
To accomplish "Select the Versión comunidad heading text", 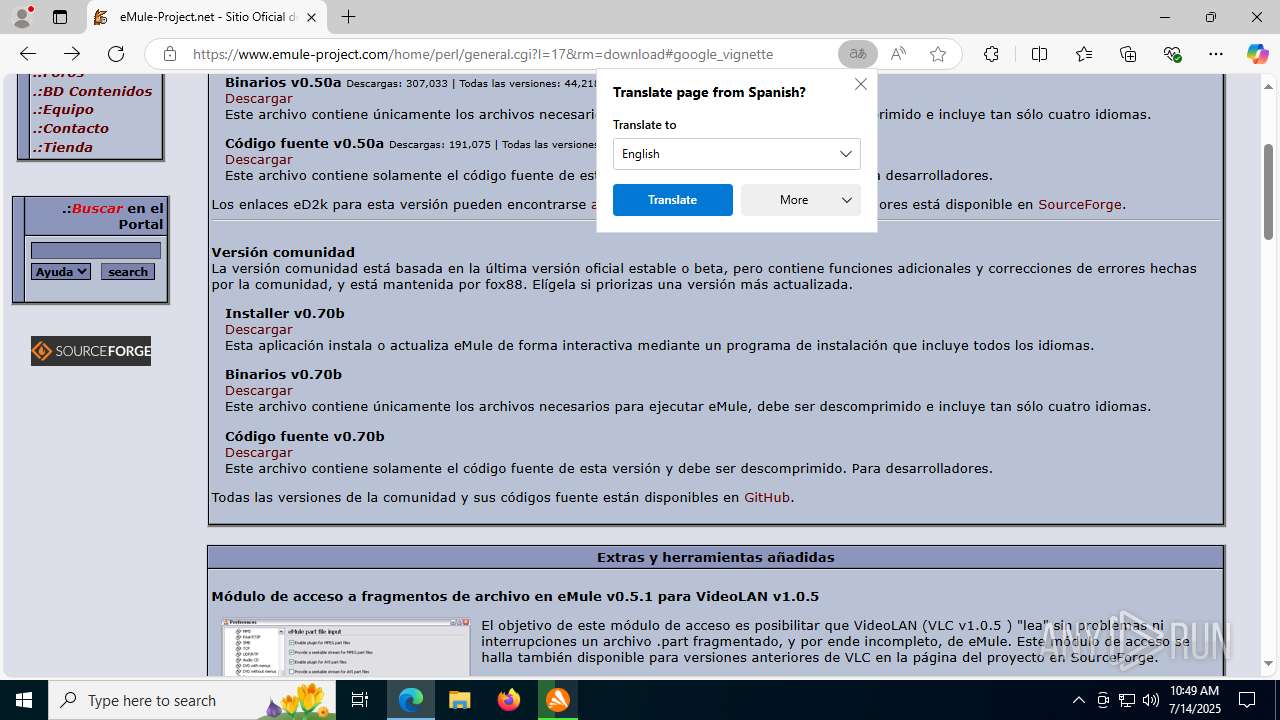I will tap(283, 252).
